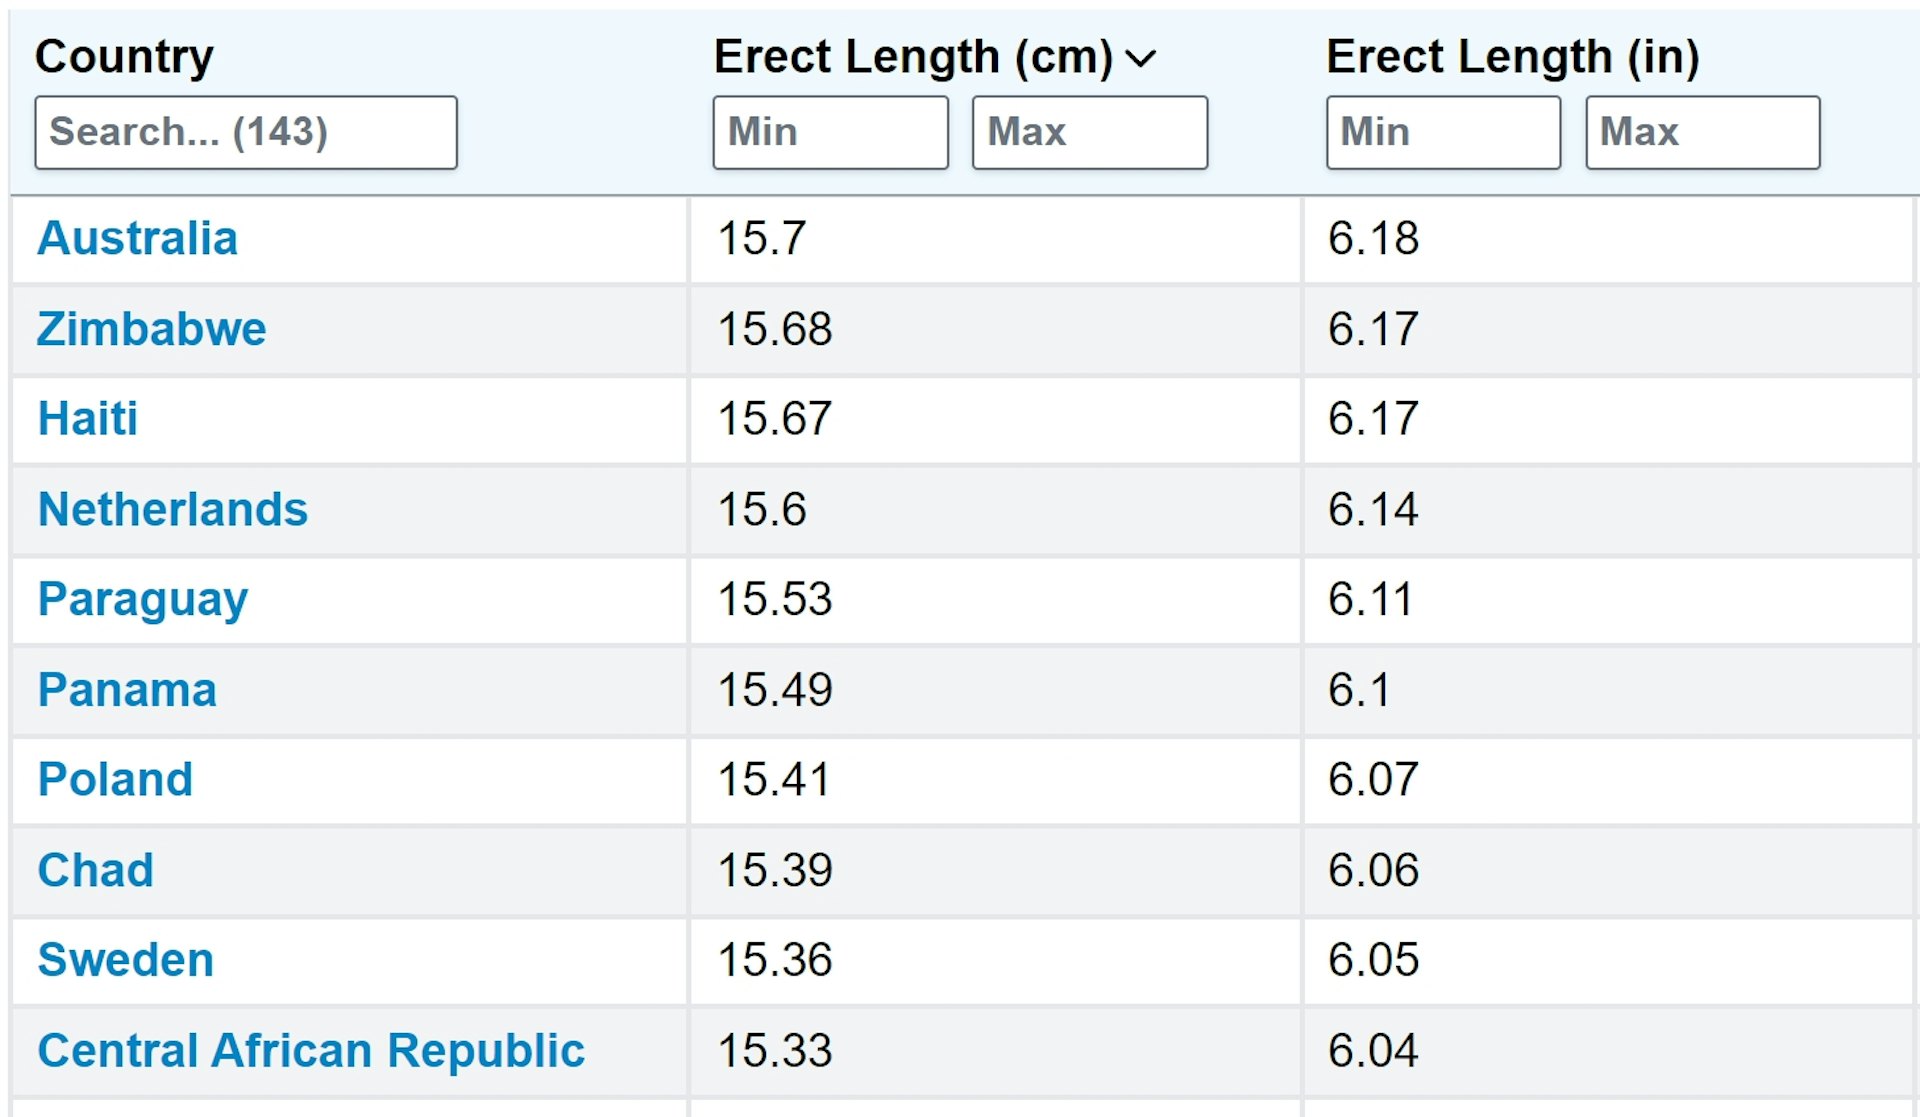
Task: Select the Paraguay link
Action: click(143, 600)
